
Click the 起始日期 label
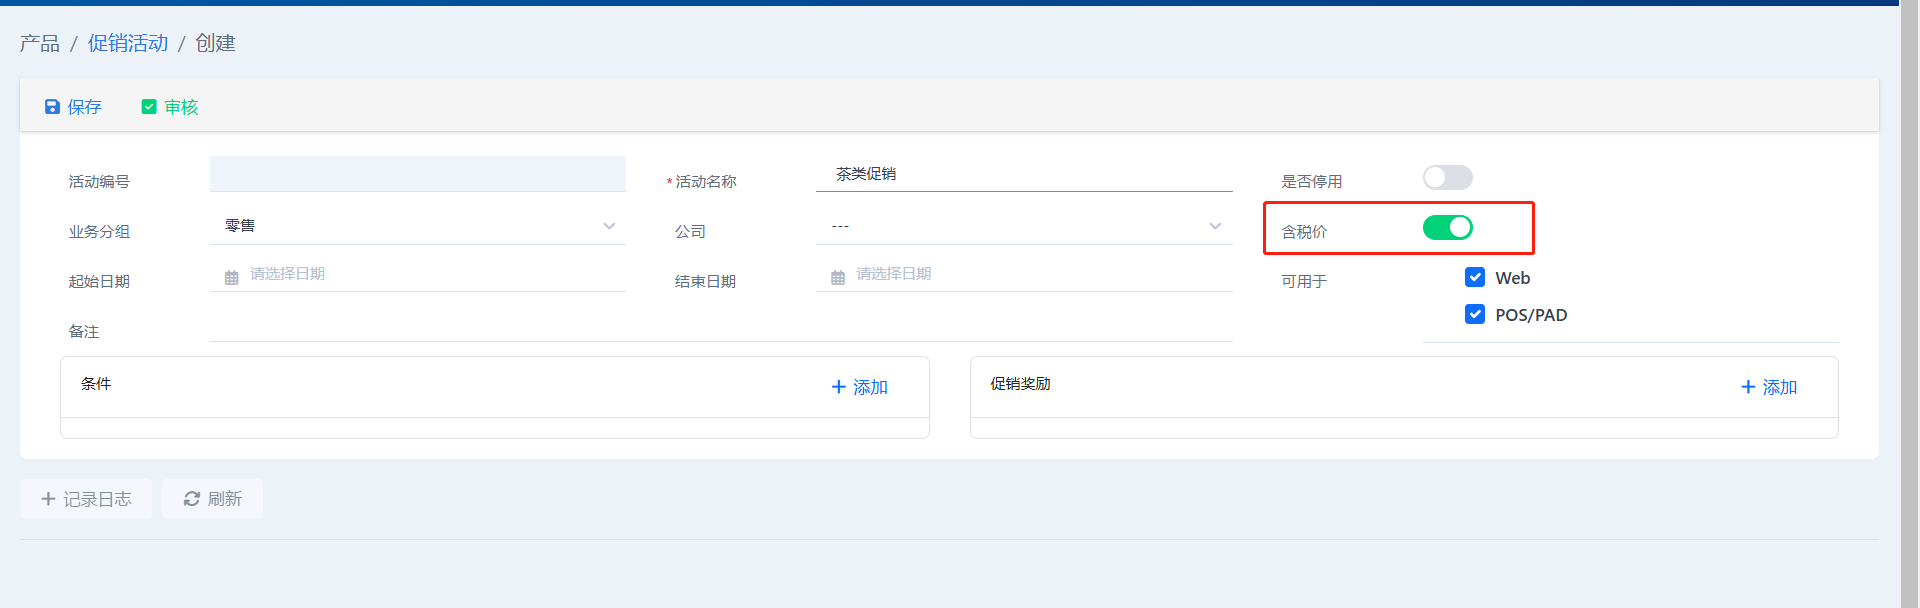(99, 282)
